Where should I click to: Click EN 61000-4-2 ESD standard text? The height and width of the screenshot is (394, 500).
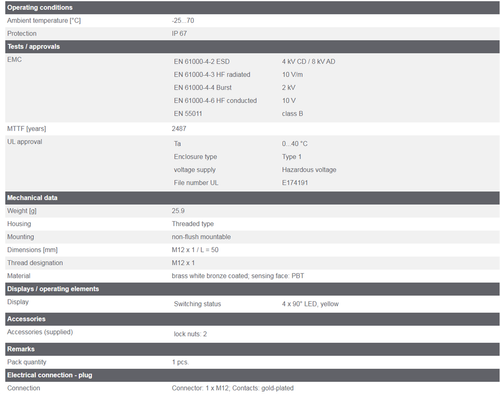click(202, 62)
